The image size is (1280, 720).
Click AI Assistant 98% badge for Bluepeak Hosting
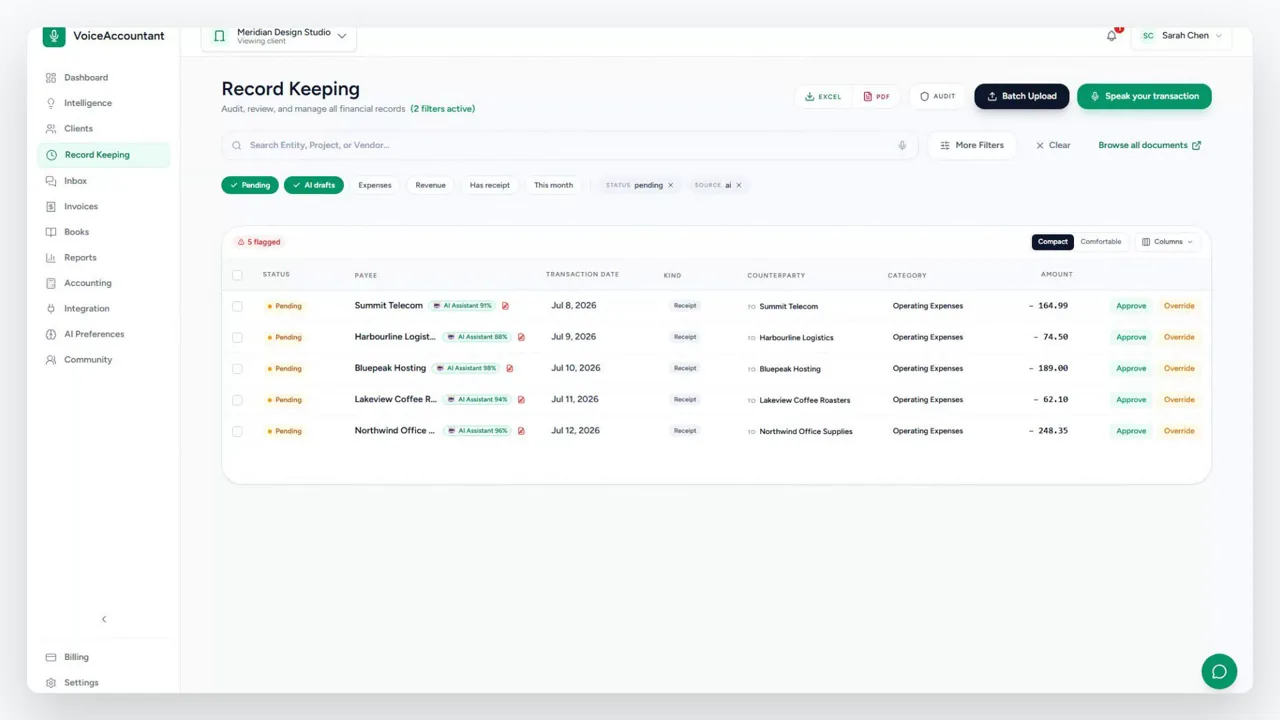pos(466,368)
